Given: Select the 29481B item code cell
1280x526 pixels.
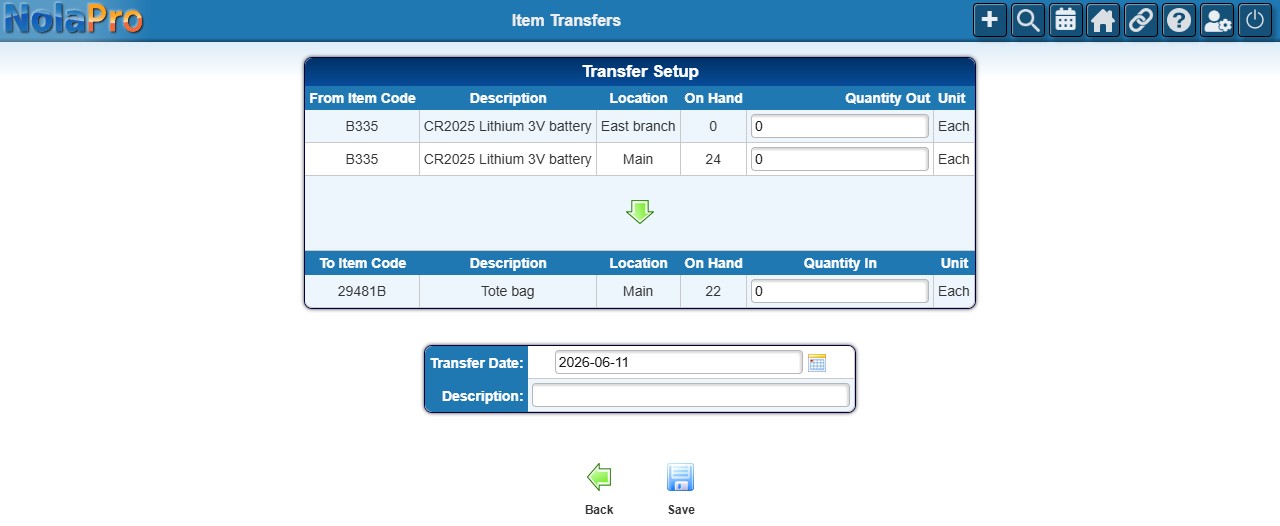Looking at the screenshot, I should click(362, 291).
